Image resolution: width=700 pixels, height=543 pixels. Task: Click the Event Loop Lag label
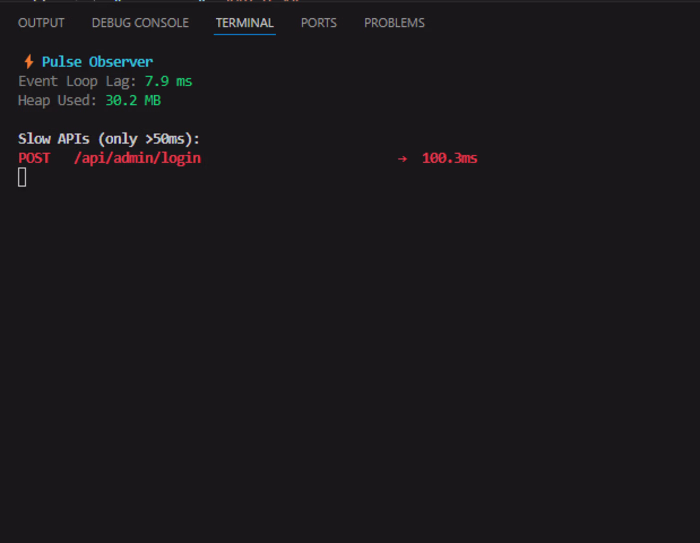[x=77, y=81]
